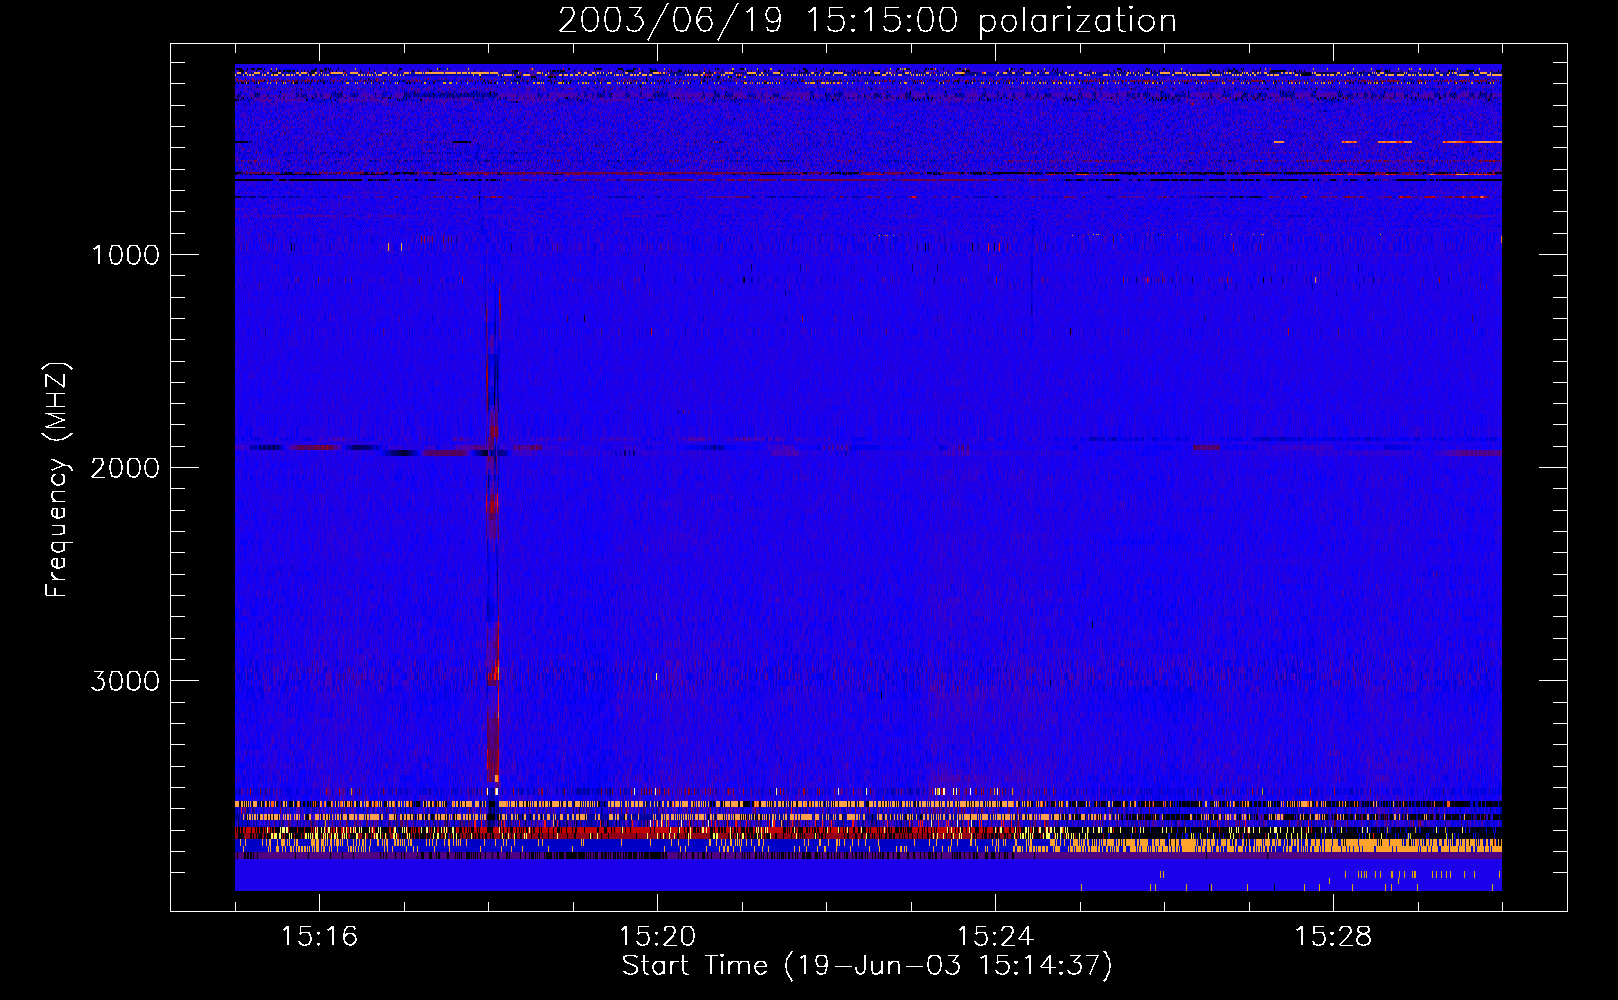Image resolution: width=1618 pixels, height=1000 pixels.
Task: Click the 3000 frequency tick label
Action: pyautogui.click(x=126, y=681)
